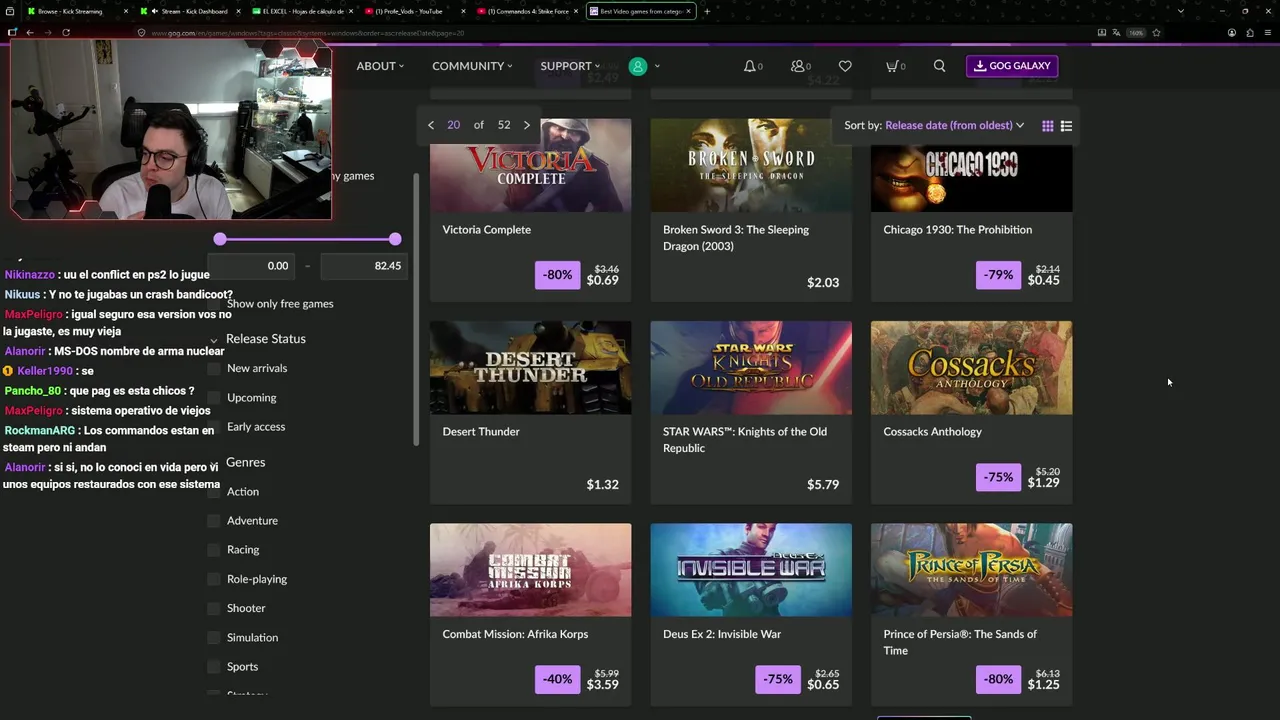Screen dimensions: 1280x720
Task: Open the Deus Ex 2: Invisible War link
Action: point(722,634)
